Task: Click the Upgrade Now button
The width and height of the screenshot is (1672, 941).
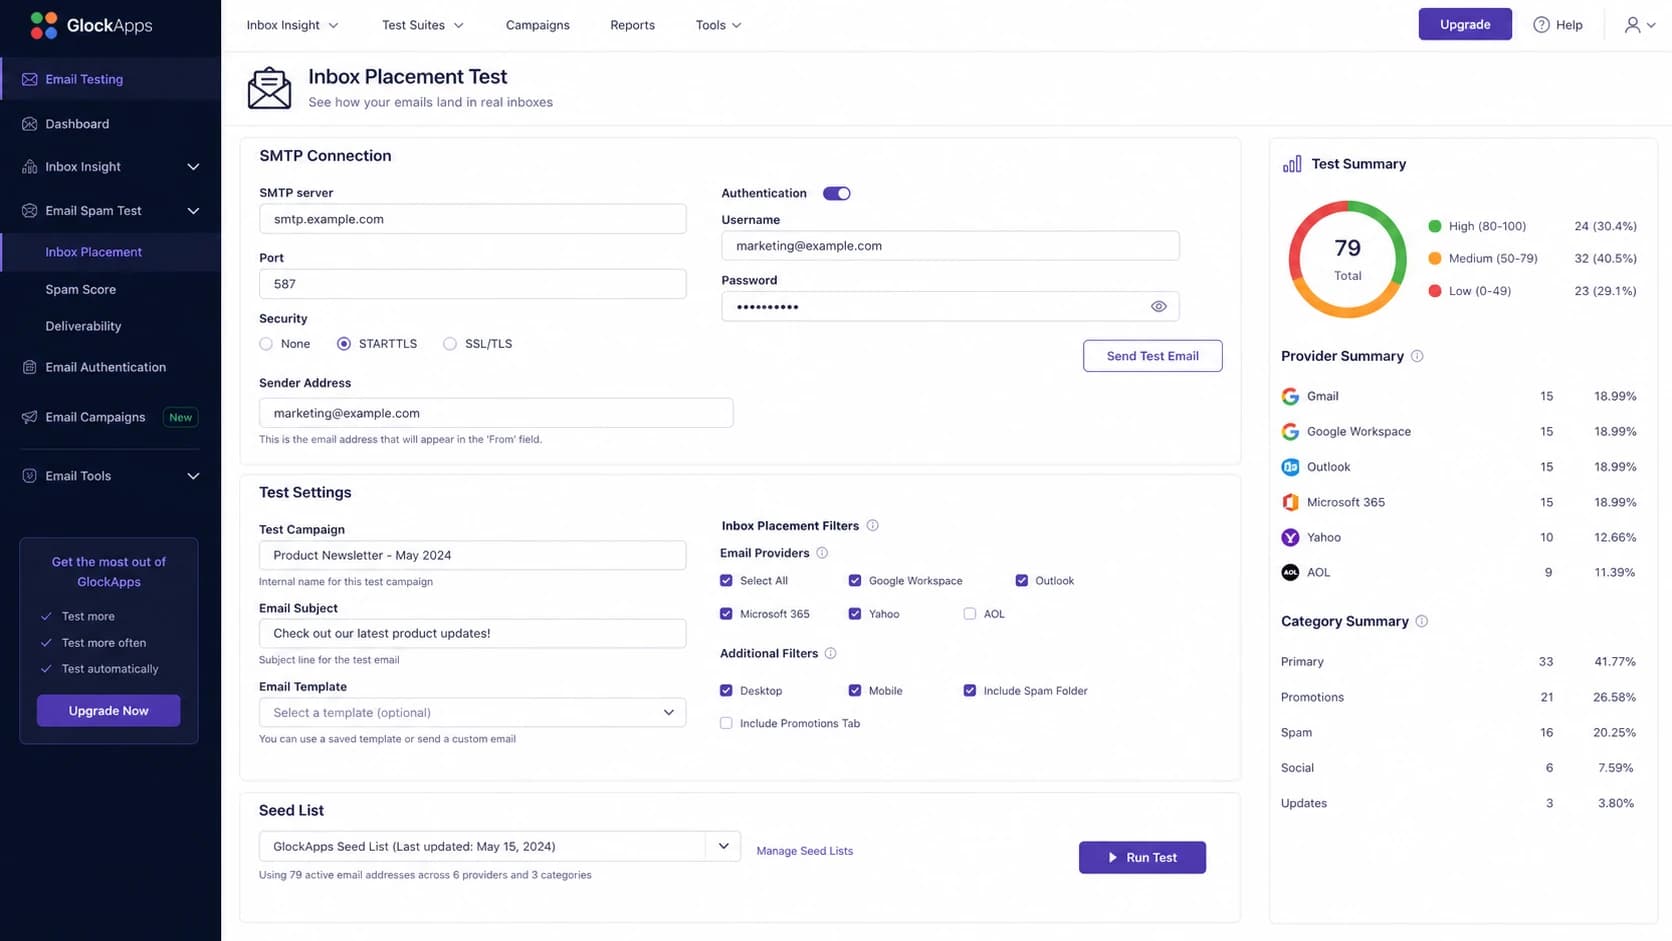Action: (x=109, y=711)
